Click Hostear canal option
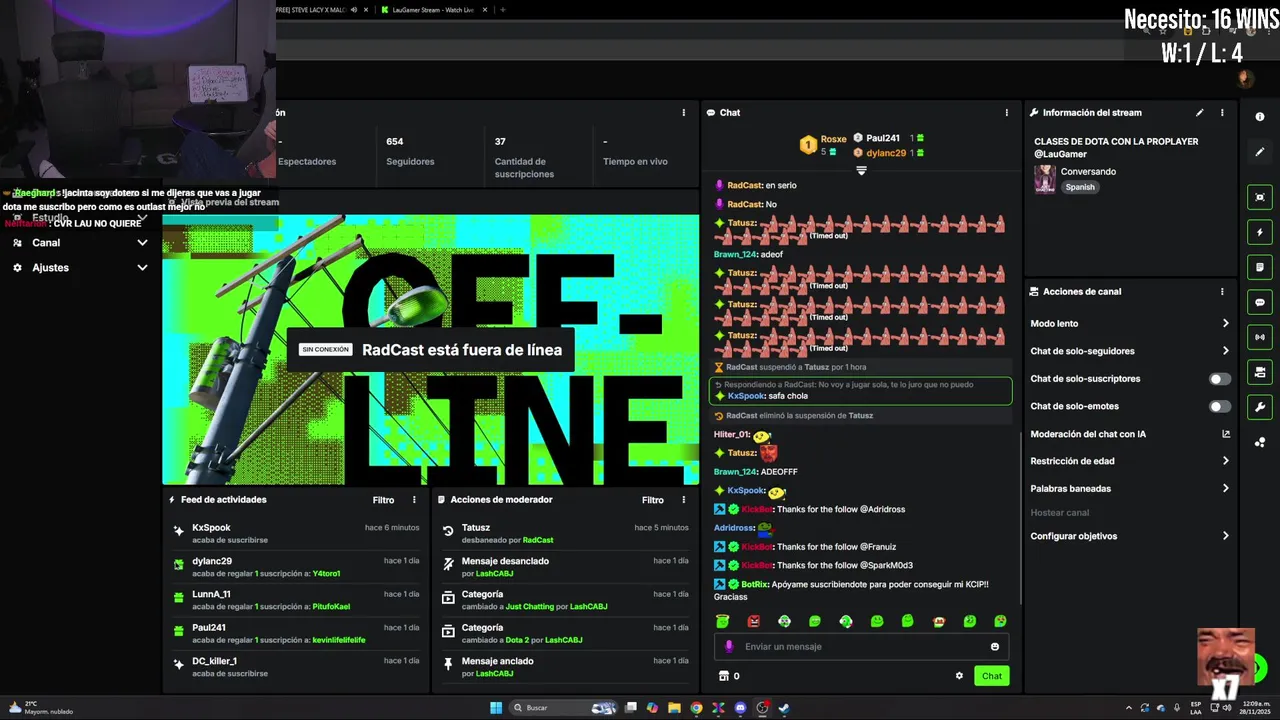 point(1060,513)
